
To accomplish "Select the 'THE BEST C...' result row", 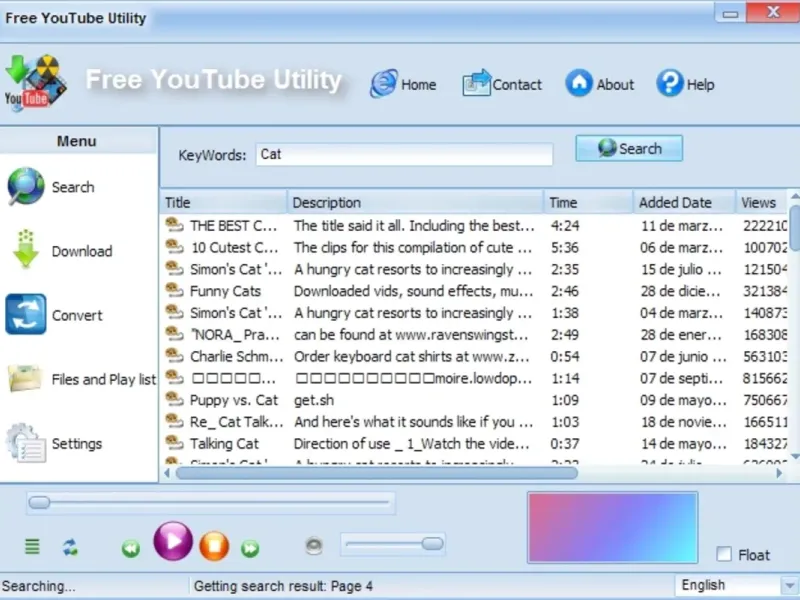I will pos(476,226).
